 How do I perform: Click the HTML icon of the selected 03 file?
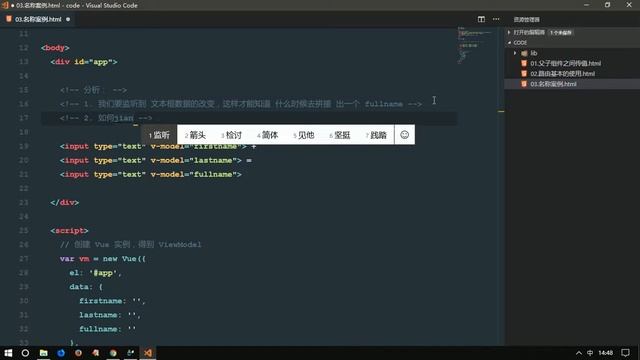pos(524,84)
